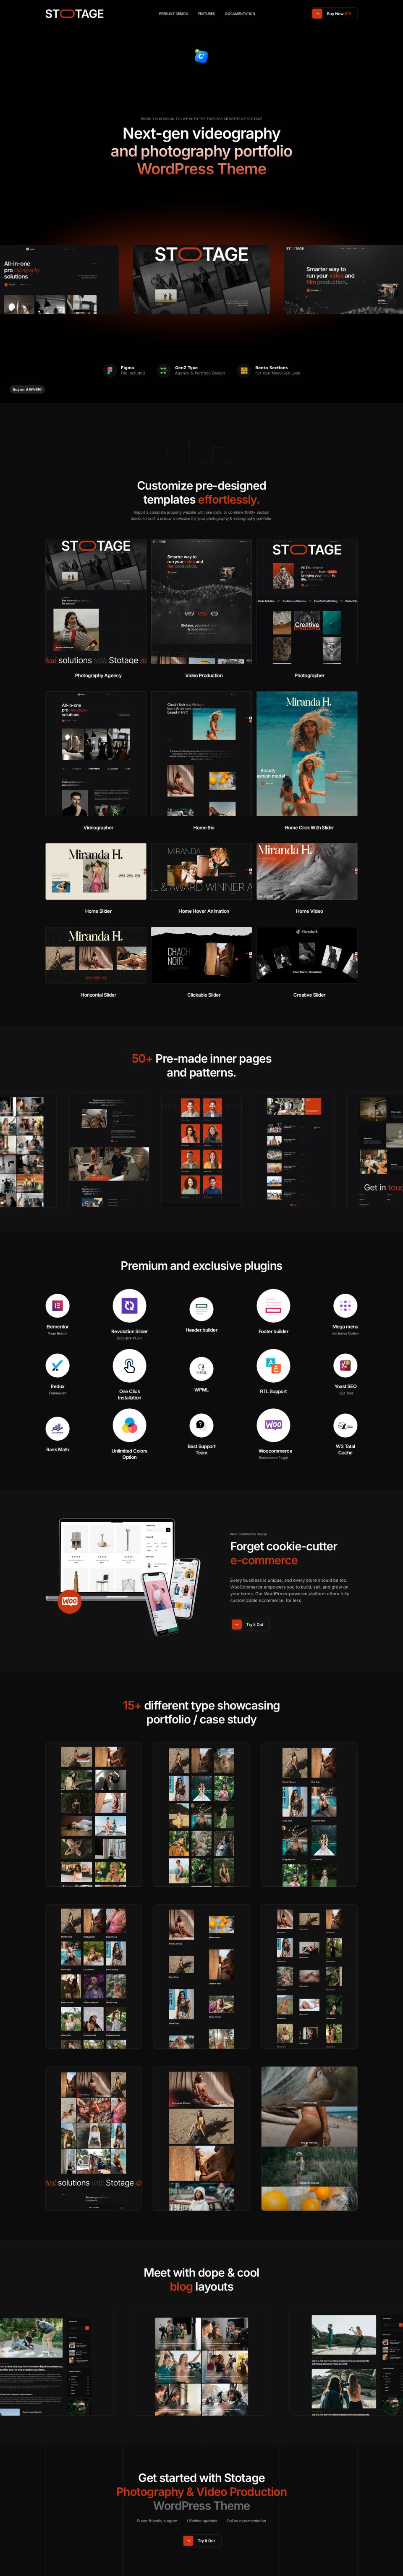
Task: Click the STOTAGE logo in header
Action: pyautogui.click(x=74, y=14)
